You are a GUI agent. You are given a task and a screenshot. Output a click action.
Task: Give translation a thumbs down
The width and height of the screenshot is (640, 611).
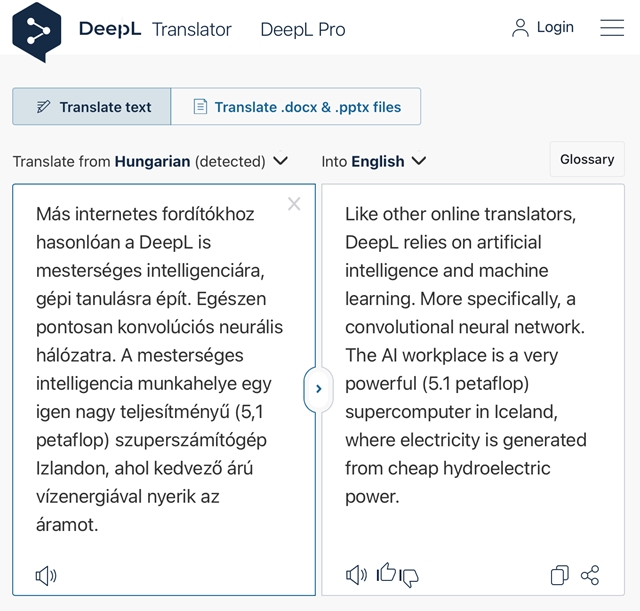pos(409,578)
